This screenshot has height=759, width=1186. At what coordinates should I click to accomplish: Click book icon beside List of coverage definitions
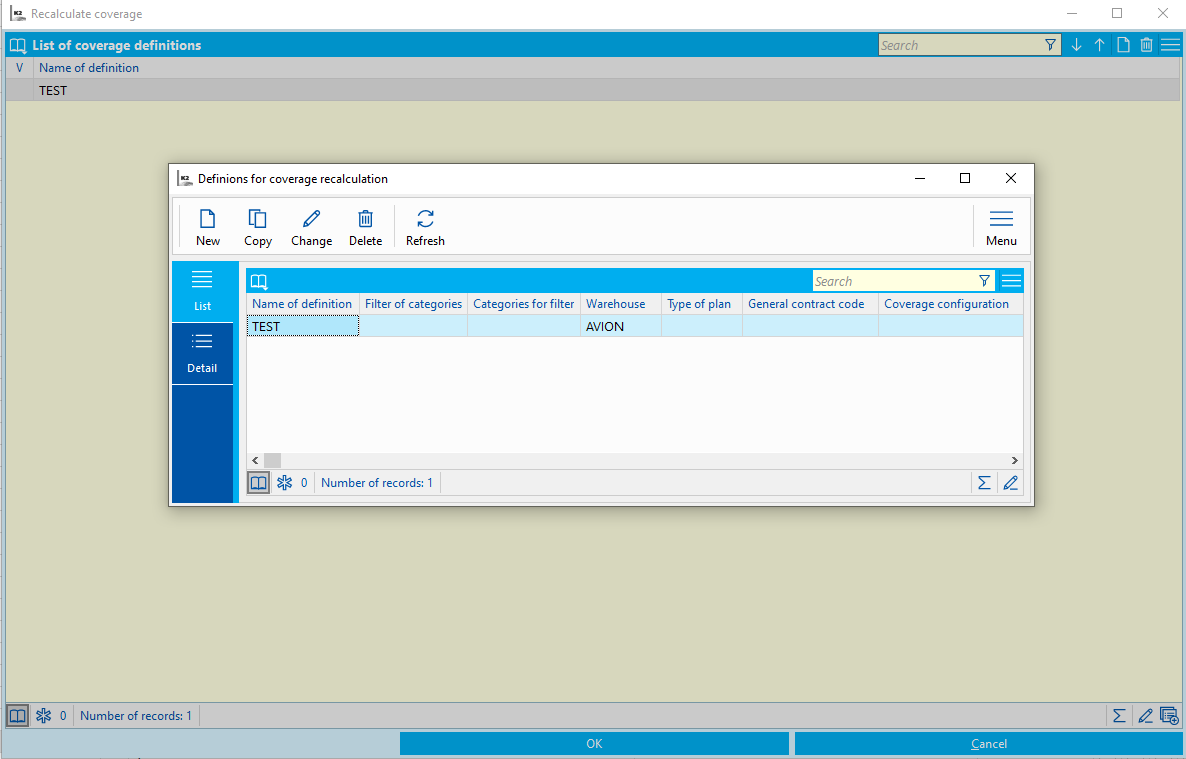pyautogui.click(x=18, y=45)
